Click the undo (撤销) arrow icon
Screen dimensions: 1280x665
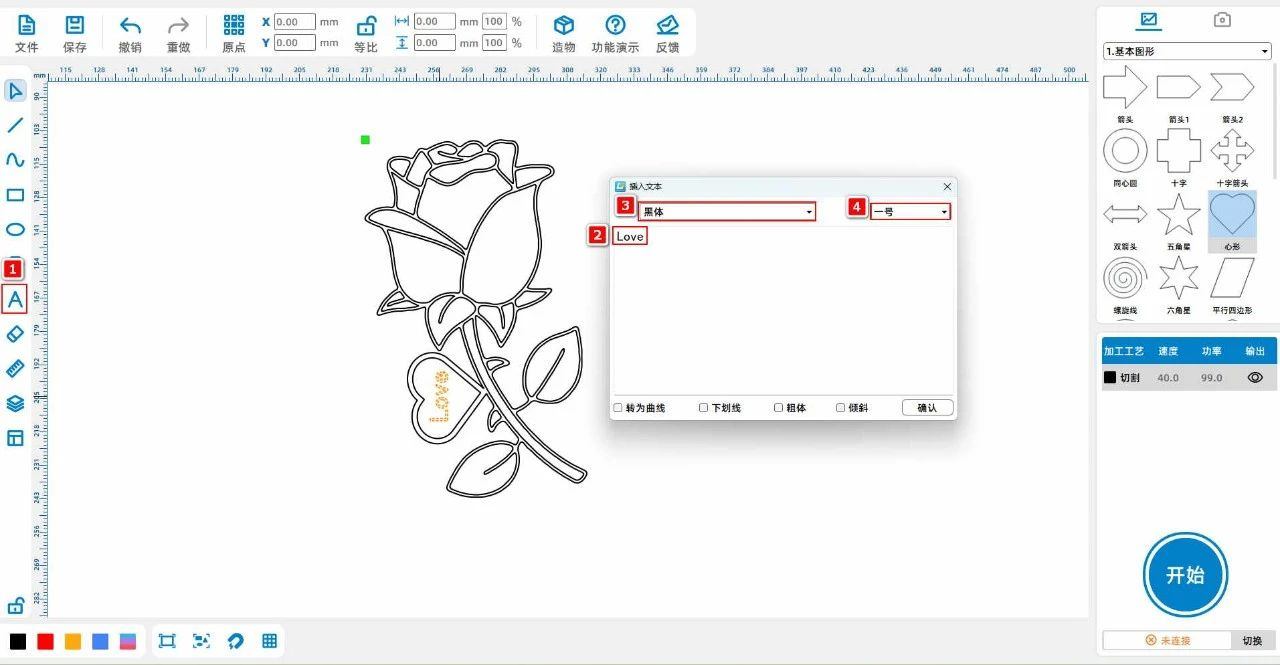pyautogui.click(x=130, y=26)
